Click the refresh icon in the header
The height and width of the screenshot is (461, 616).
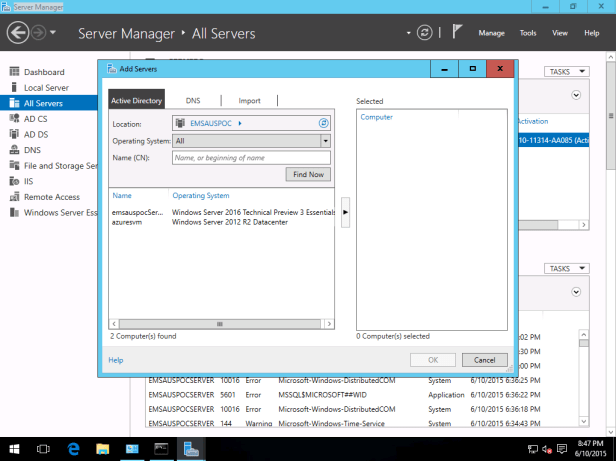click(425, 33)
